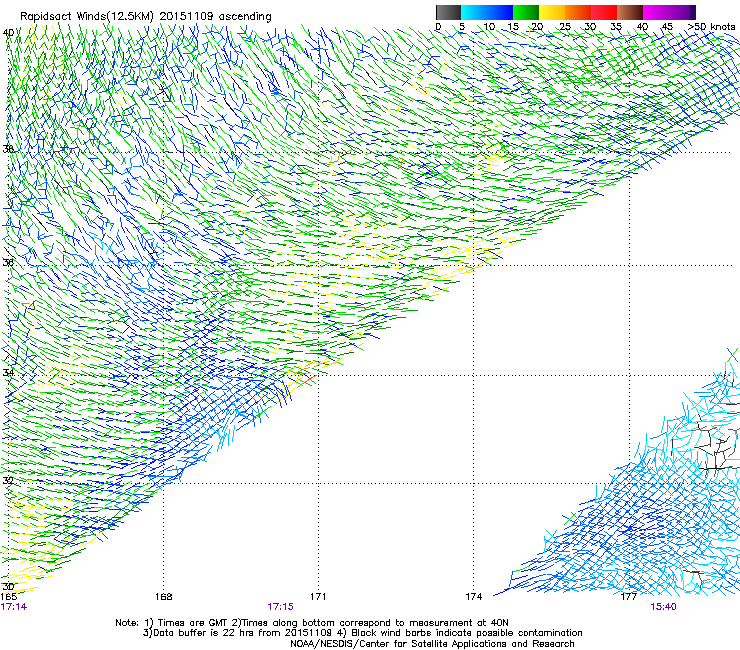
Task: Click the purple 17:15 time label
Action: tap(280, 607)
